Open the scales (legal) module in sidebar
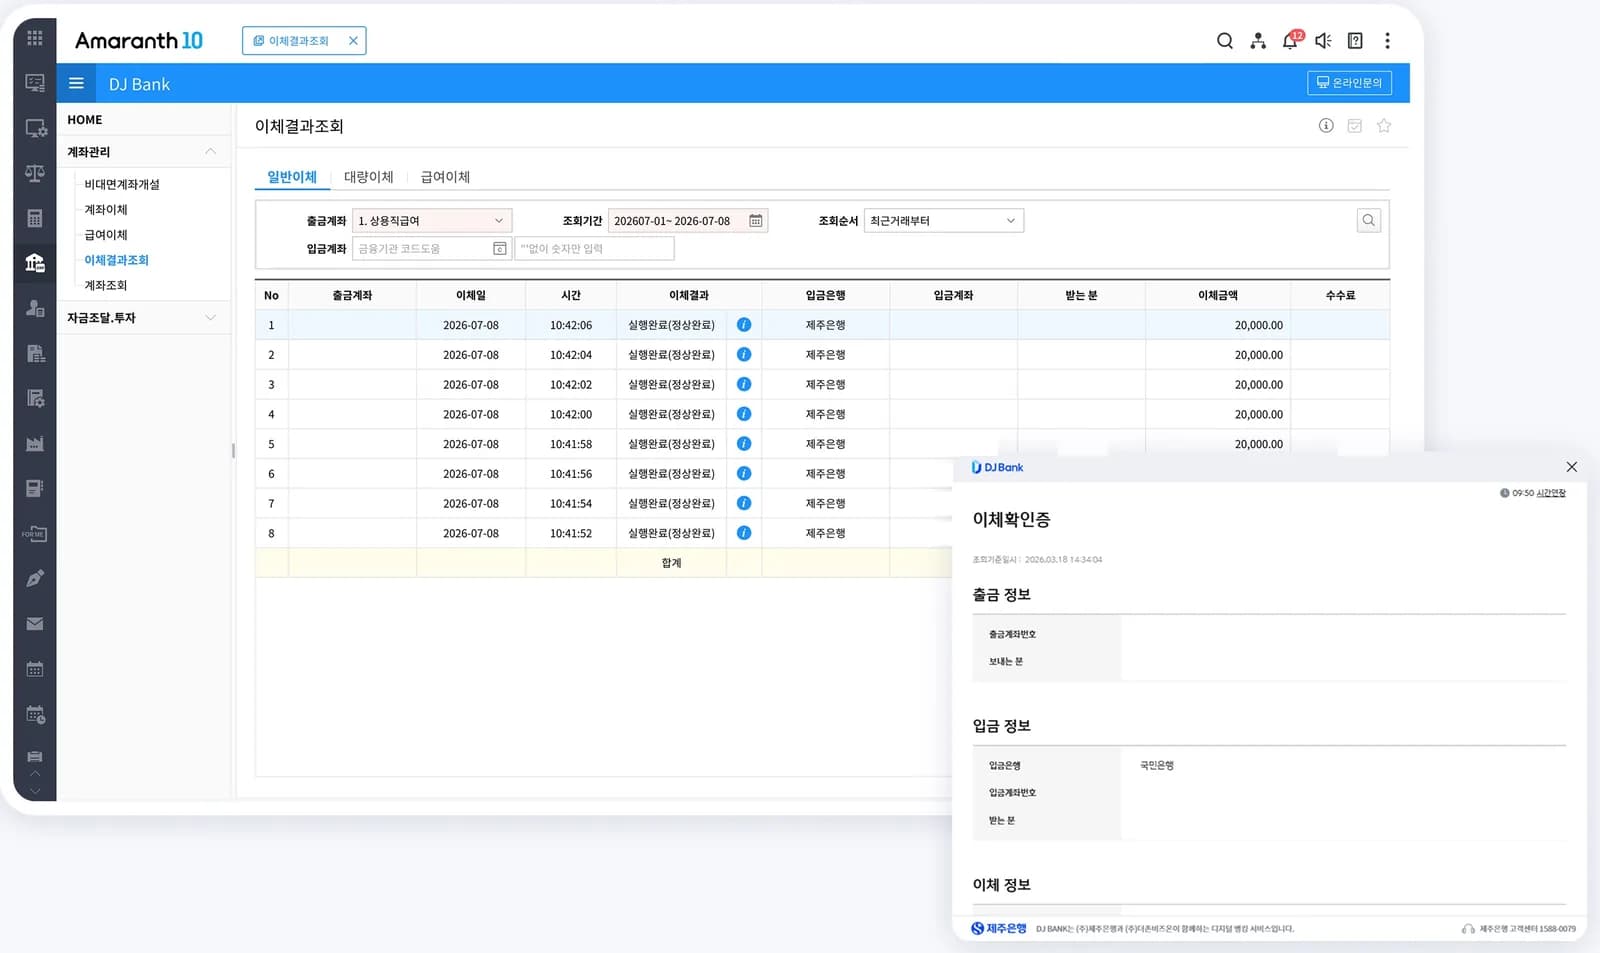 click(35, 173)
